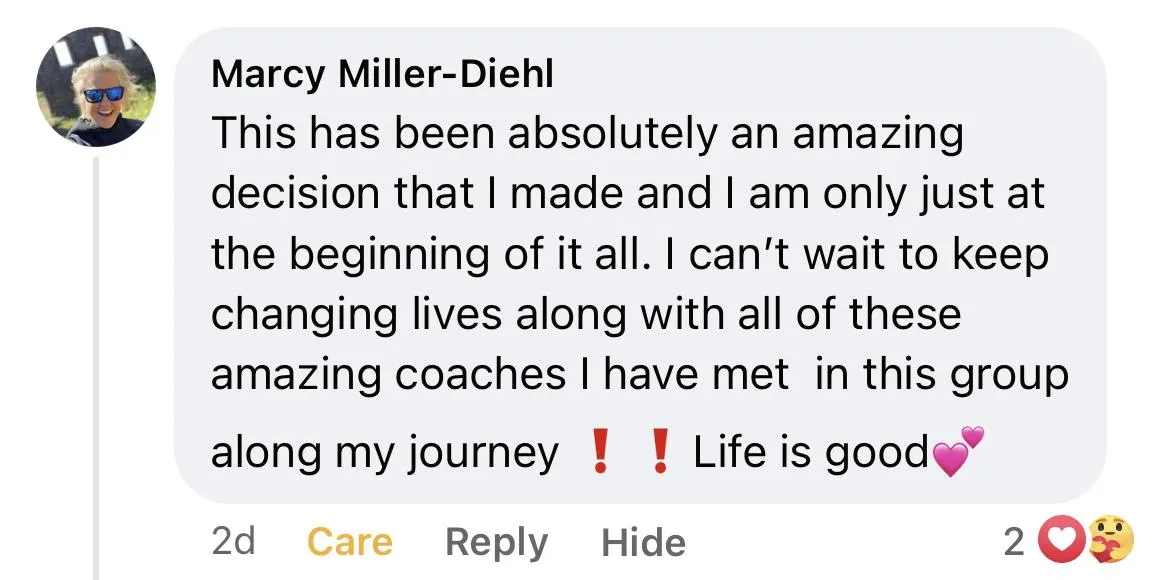The width and height of the screenshot is (1170, 580).
Task: Open the reaction count showing 2
Action: pos(1013,542)
